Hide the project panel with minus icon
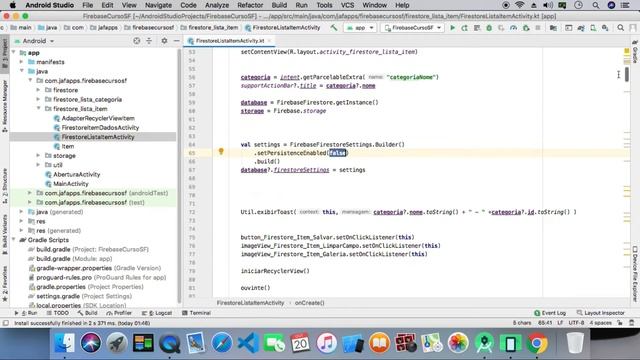This screenshot has width=640, height=360. pos(176,41)
